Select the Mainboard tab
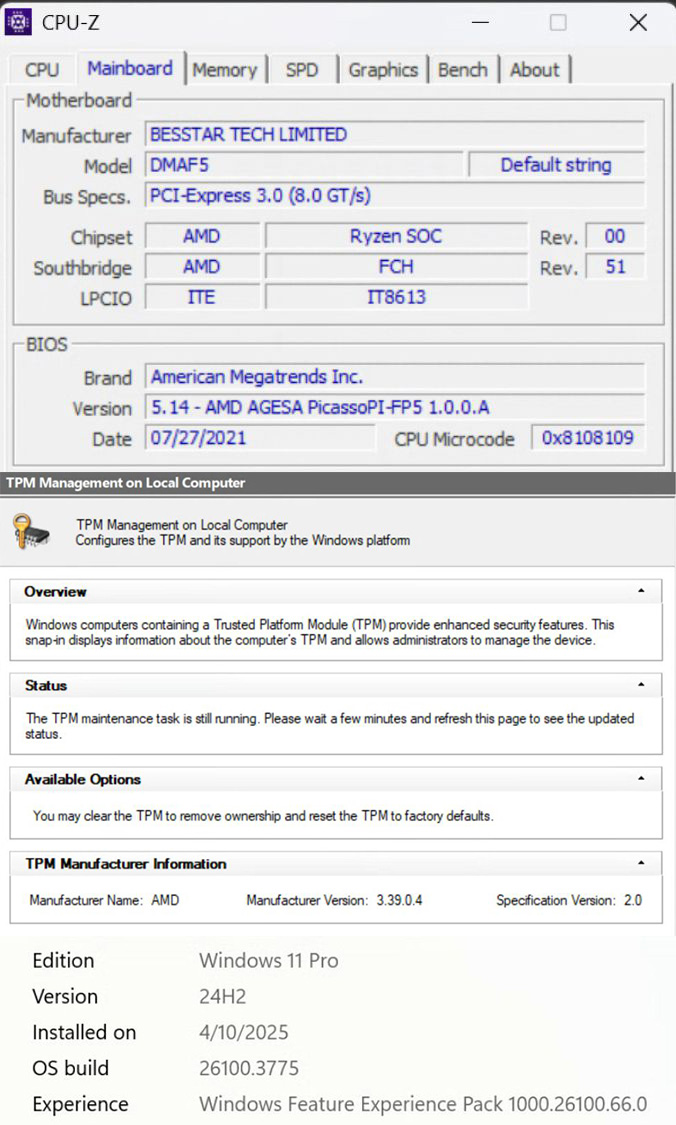The height and width of the screenshot is (1125, 676). (x=130, y=68)
